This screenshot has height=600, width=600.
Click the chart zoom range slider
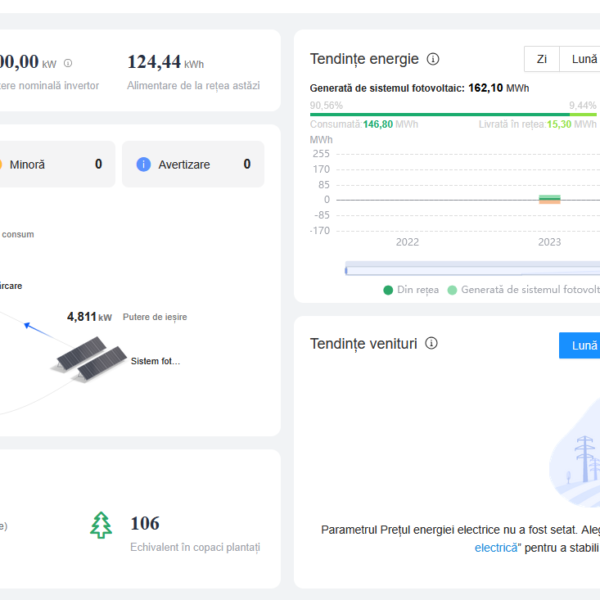(470, 268)
